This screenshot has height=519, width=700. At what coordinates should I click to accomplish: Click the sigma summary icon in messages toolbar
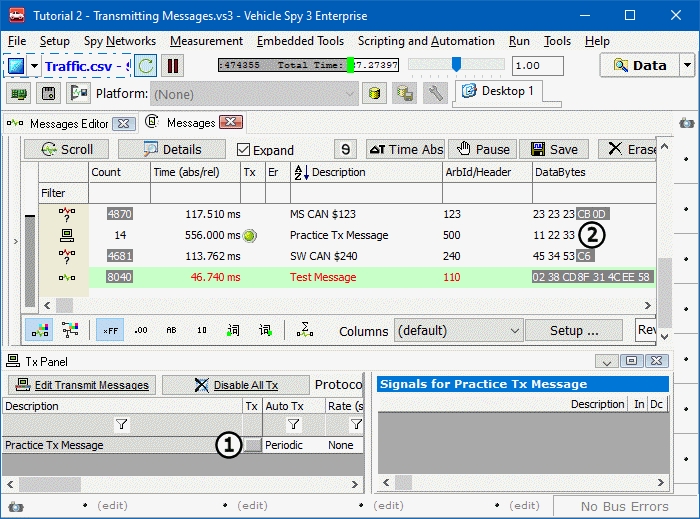click(305, 330)
